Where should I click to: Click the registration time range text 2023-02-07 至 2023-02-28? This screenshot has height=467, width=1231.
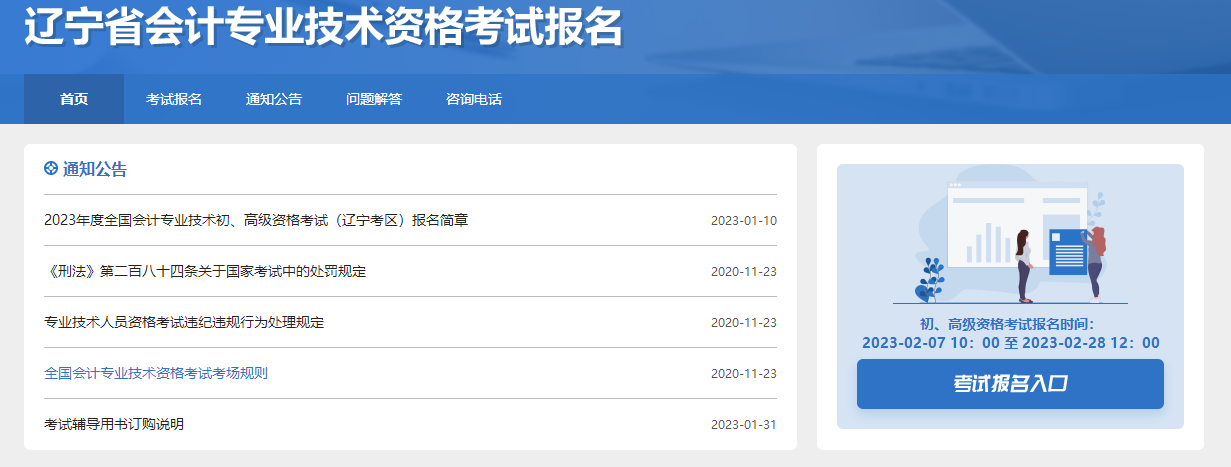coord(1010,343)
